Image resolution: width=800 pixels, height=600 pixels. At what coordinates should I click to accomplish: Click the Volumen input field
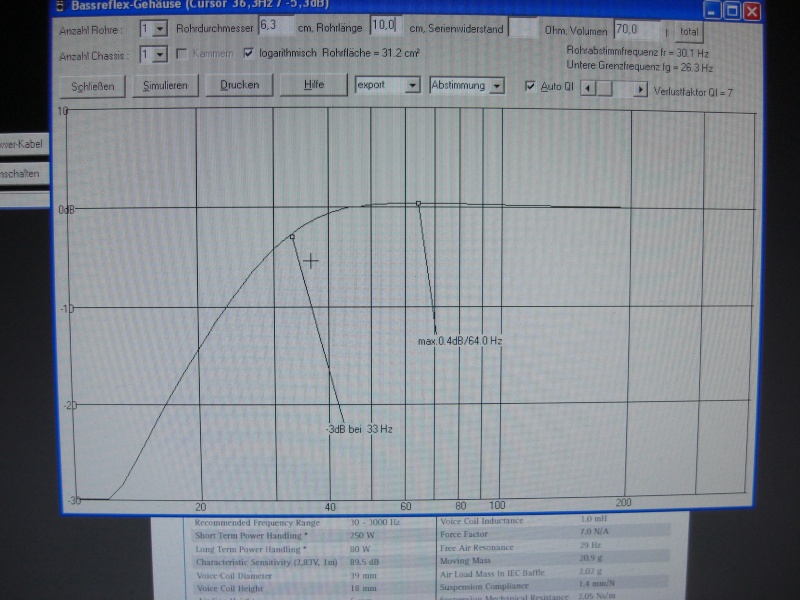click(636, 29)
